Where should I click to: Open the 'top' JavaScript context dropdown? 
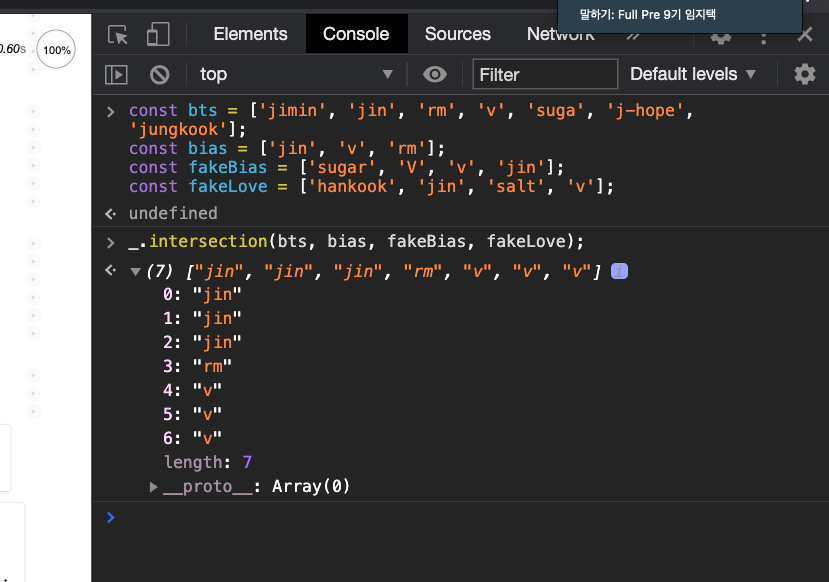click(296, 75)
